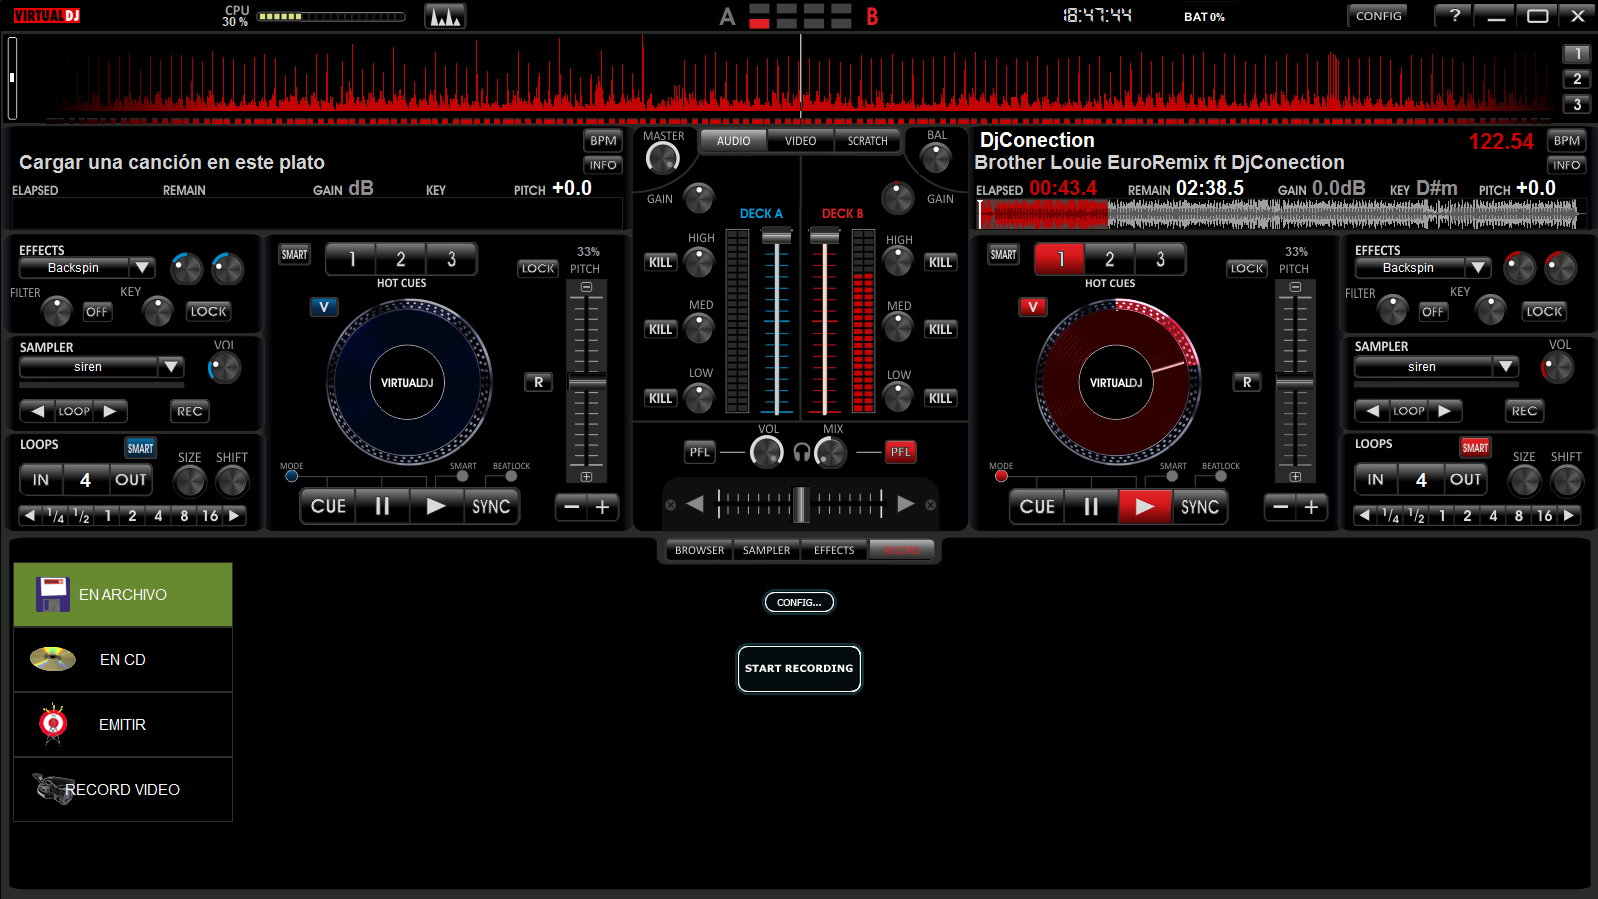Screen dimensions: 1598x899
Task: Toggle deck A MED kill
Action: click(x=661, y=329)
